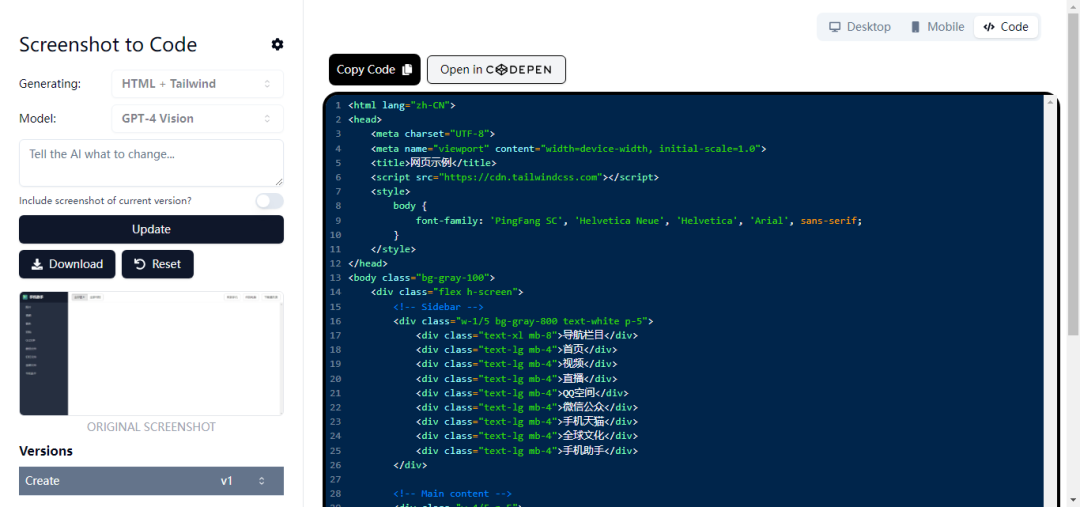The width and height of the screenshot is (1080, 507).
Task: Click the download arrow icon
Action: [37, 264]
